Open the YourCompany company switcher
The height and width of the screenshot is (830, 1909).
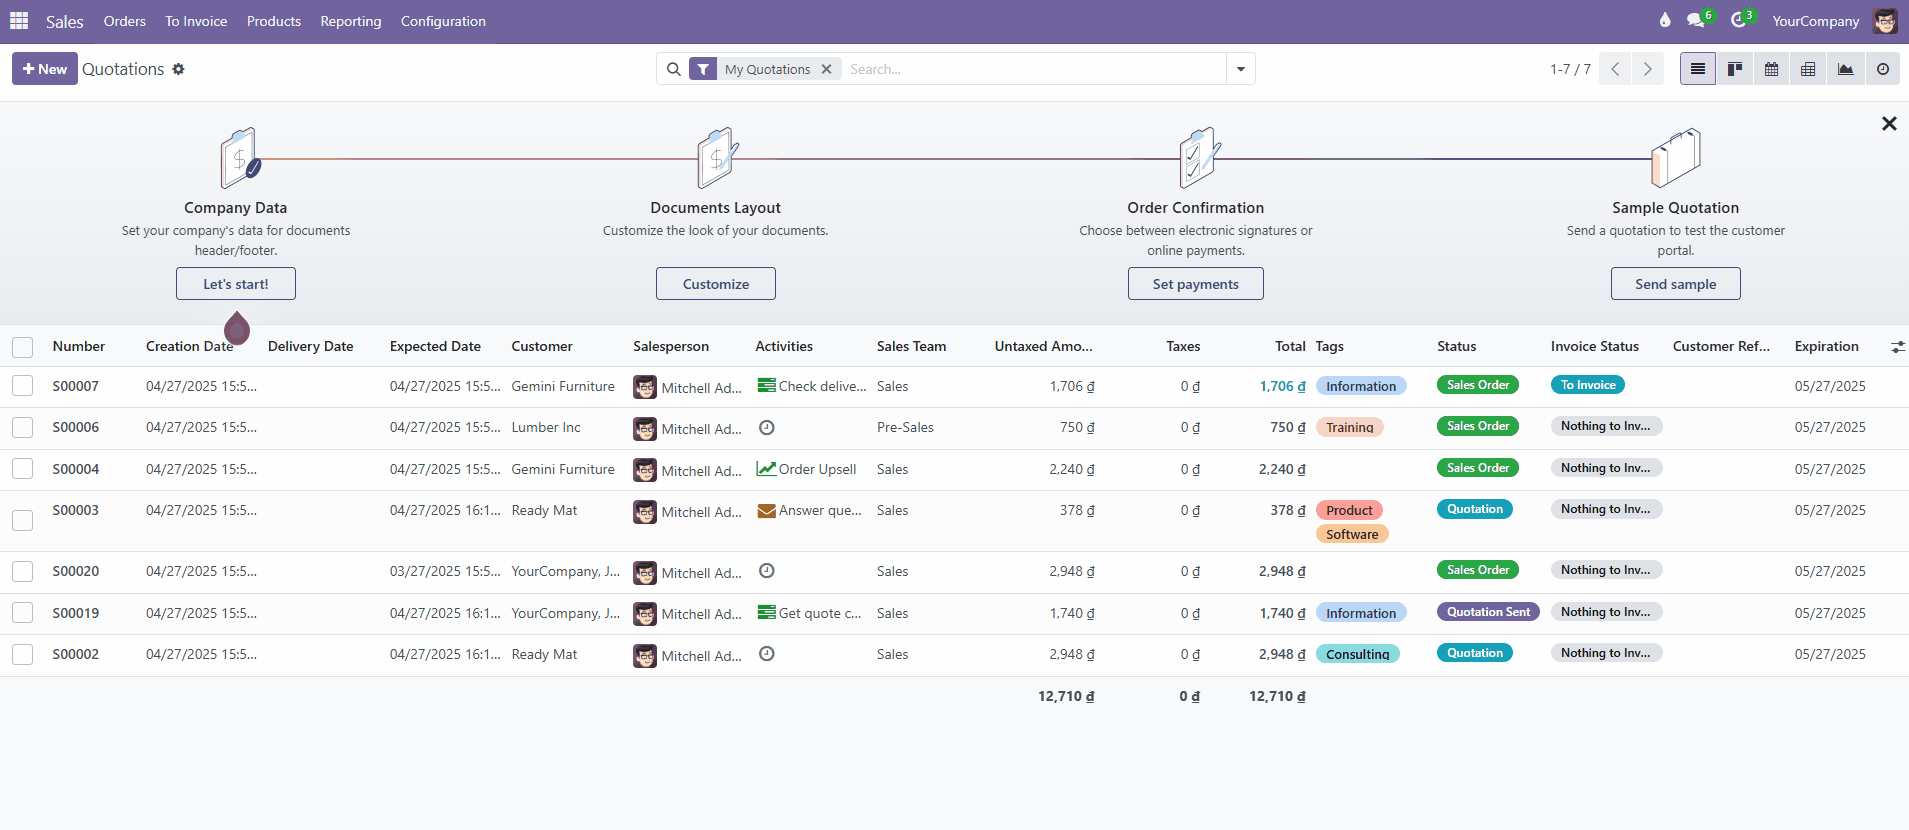1816,21
